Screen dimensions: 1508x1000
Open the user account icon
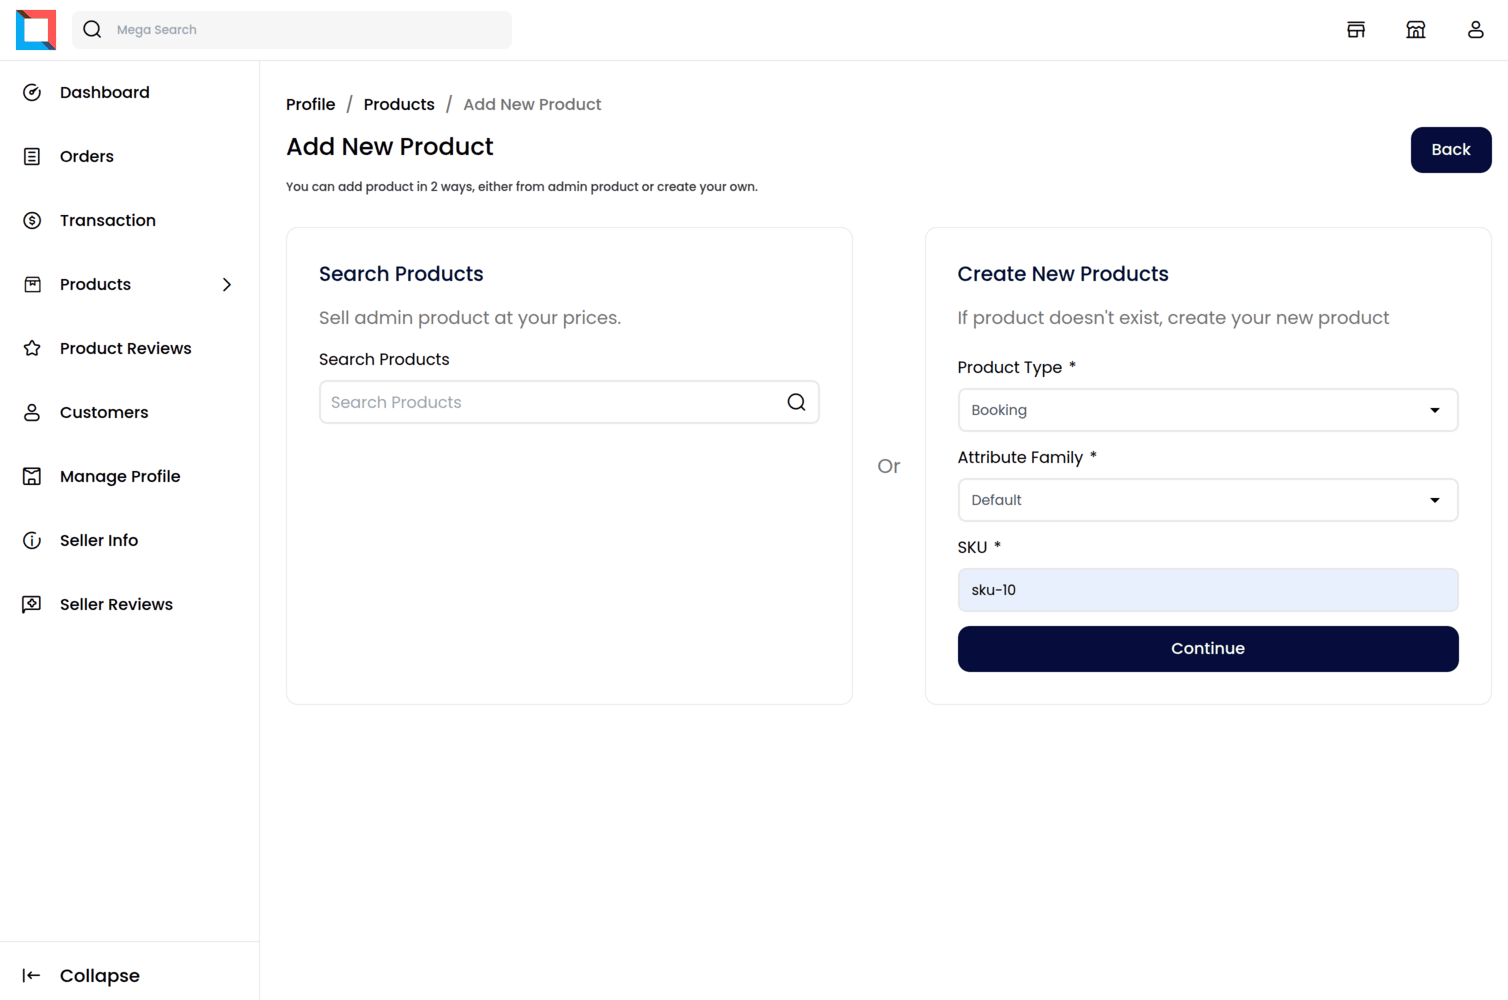pyautogui.click(x=1476, y=30)
